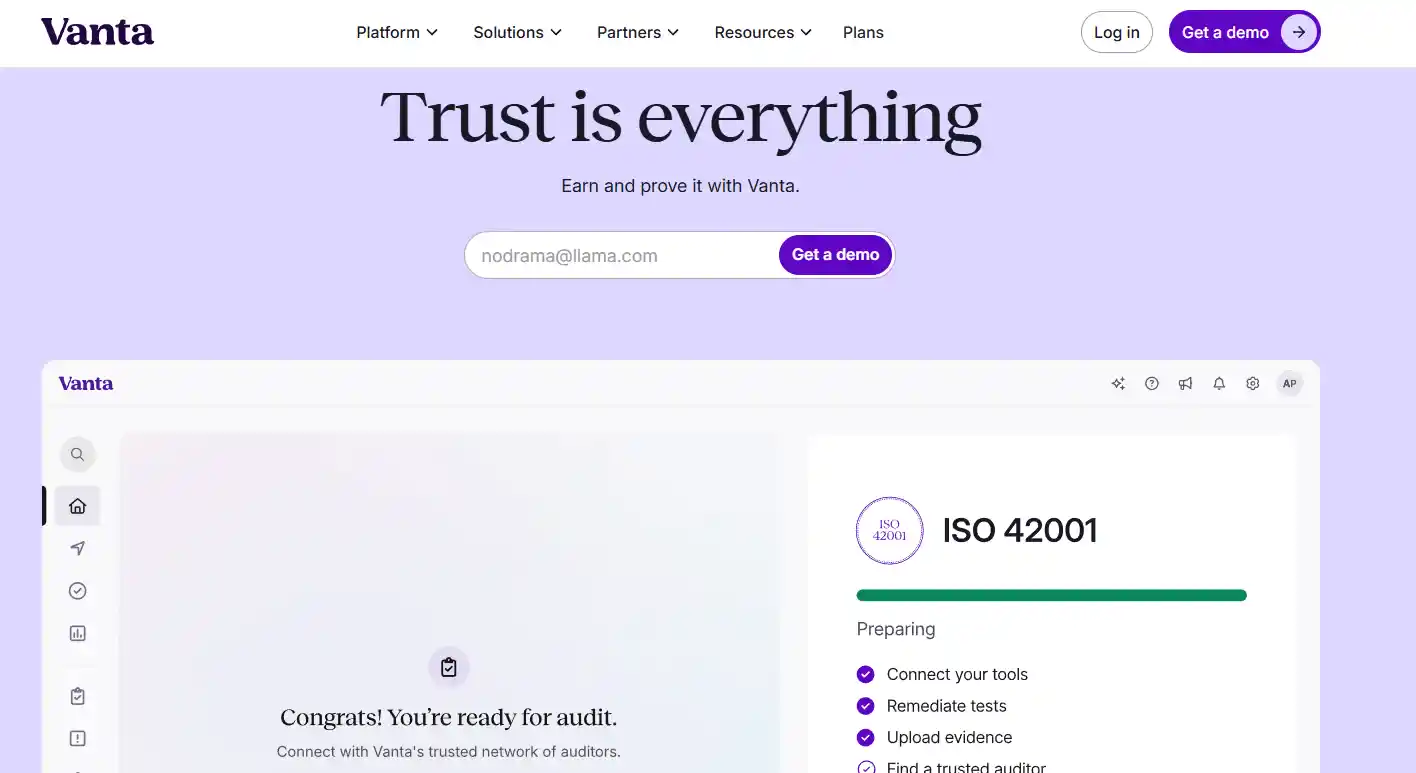Go to the Plans page
Viewport: 1416px width, 773px height.
pos(863,32)
